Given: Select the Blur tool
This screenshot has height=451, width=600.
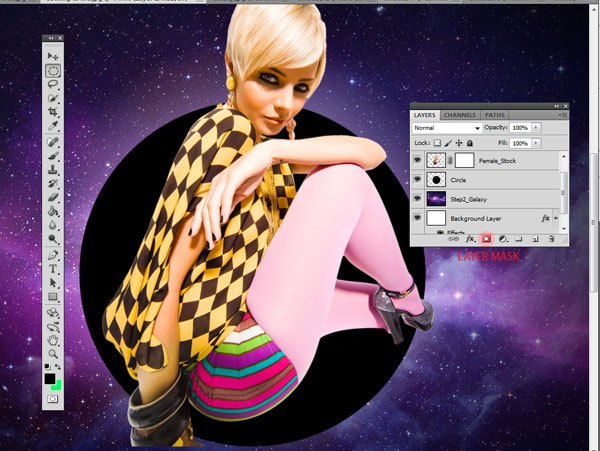Looking at the screenshot, I should [53, 225].
